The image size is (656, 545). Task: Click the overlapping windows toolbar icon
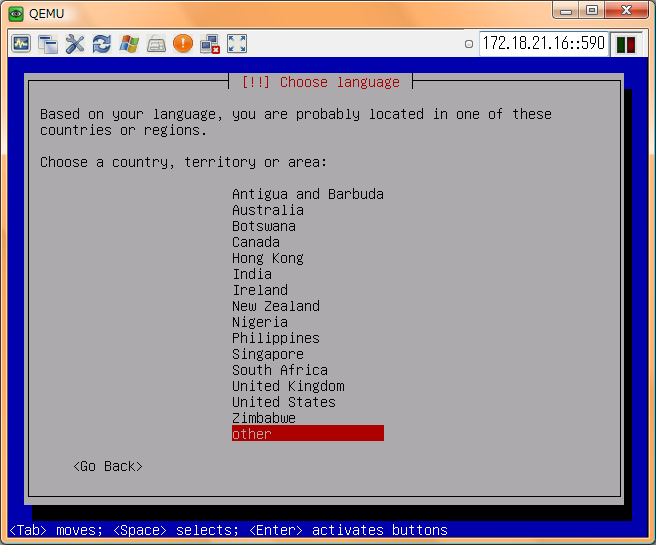[x=48, y=43]
